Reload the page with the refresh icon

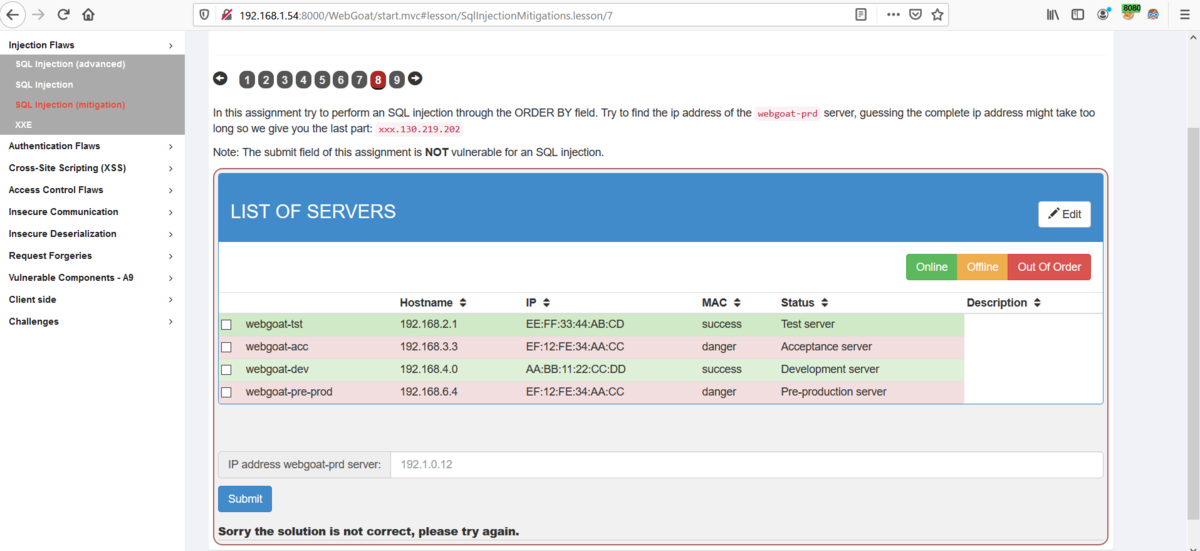click(64, 15)
